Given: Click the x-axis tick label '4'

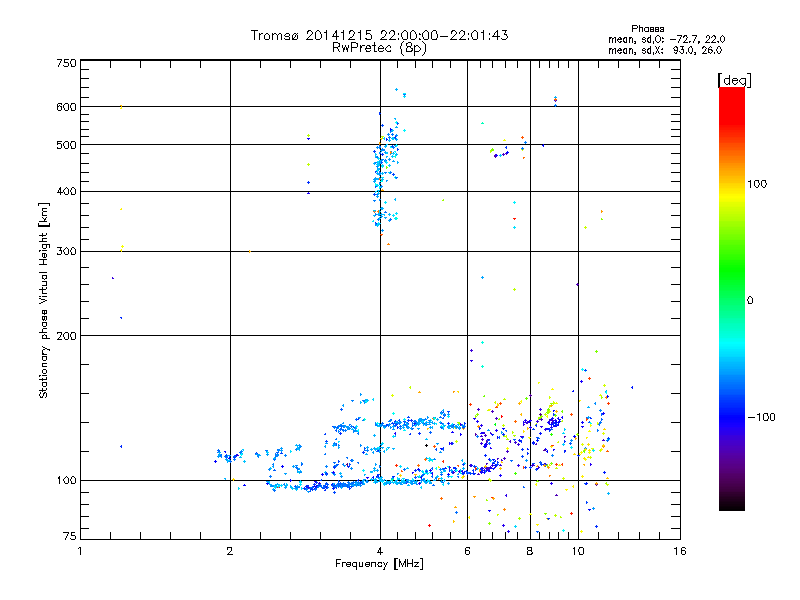Looking at the screenshot, I should [380, 551].
